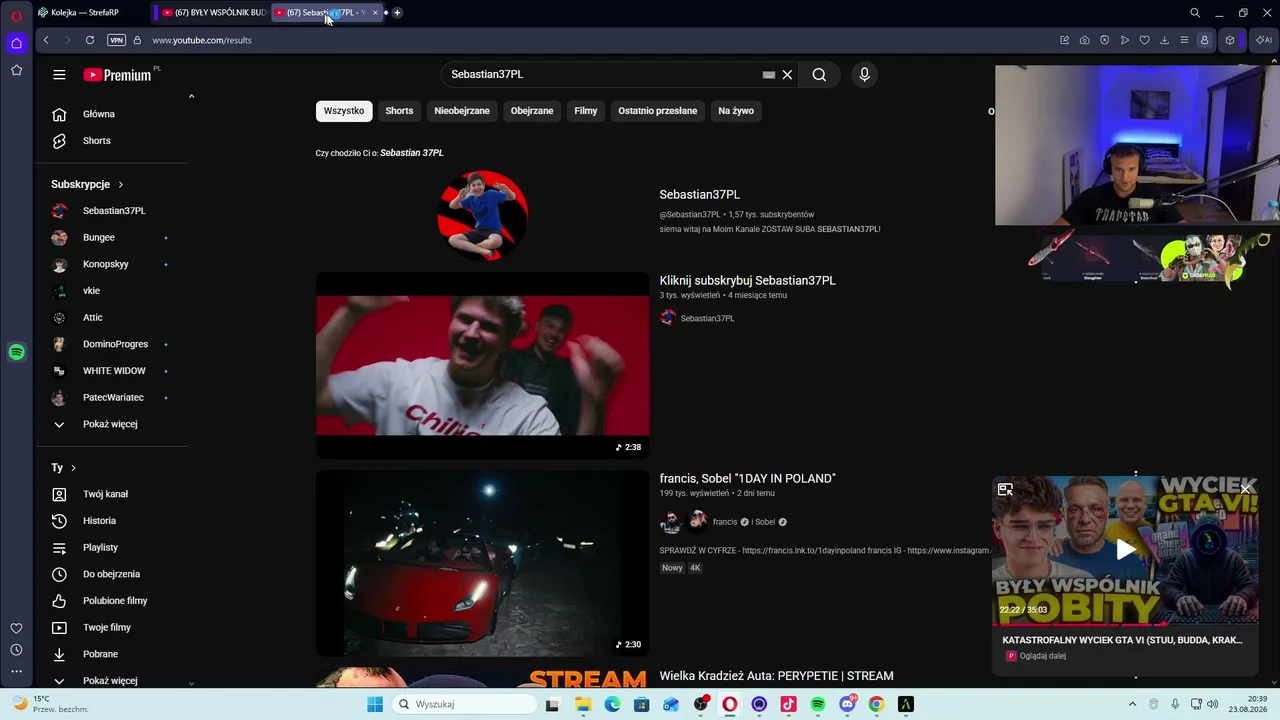This screenshot has width=1280, height=720.
Task: Select the Filmy filter chip
Action: coord(586,111)
